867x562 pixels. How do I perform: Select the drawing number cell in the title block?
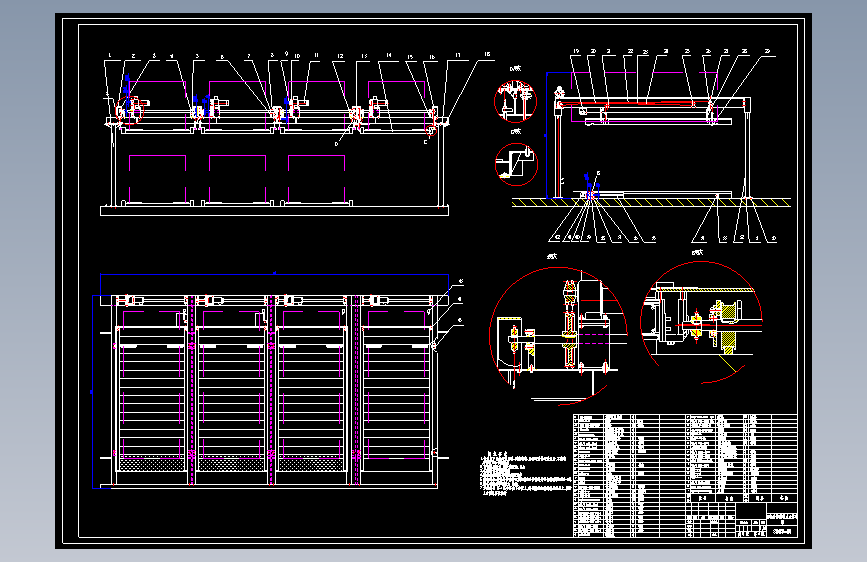tap(782, 532)
